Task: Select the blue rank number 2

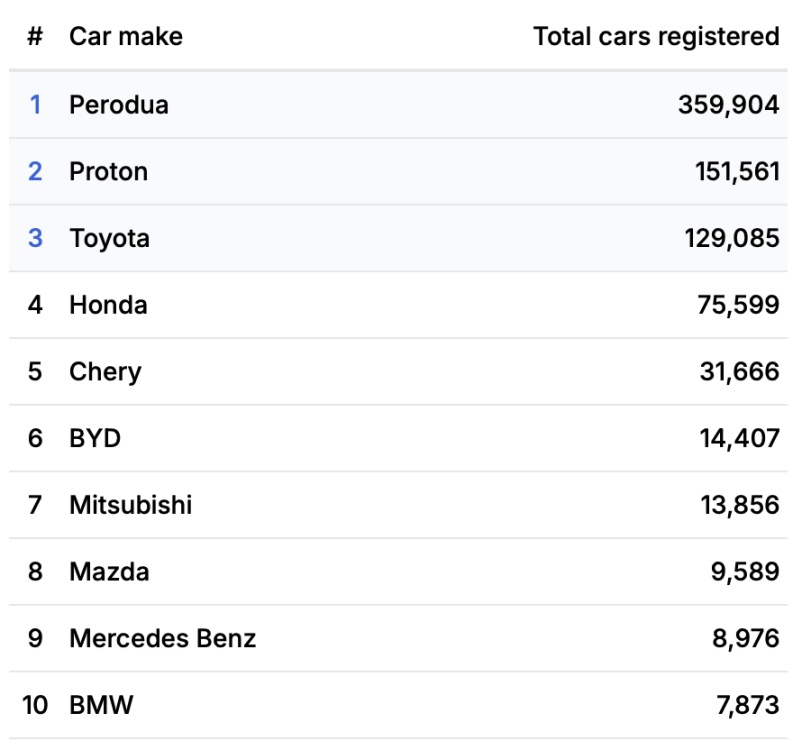Action: pos(35,172)
